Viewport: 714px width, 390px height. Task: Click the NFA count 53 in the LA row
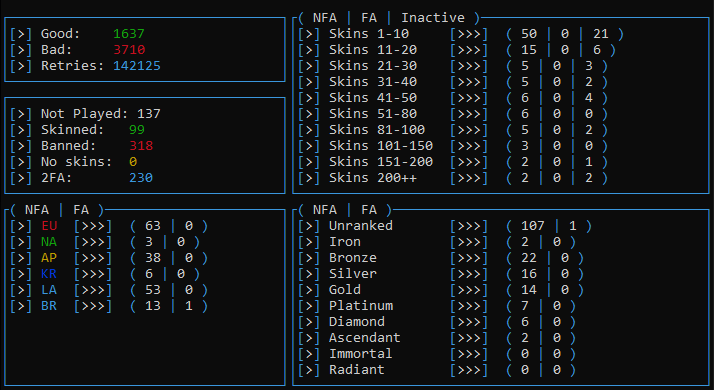click(153, 290)
